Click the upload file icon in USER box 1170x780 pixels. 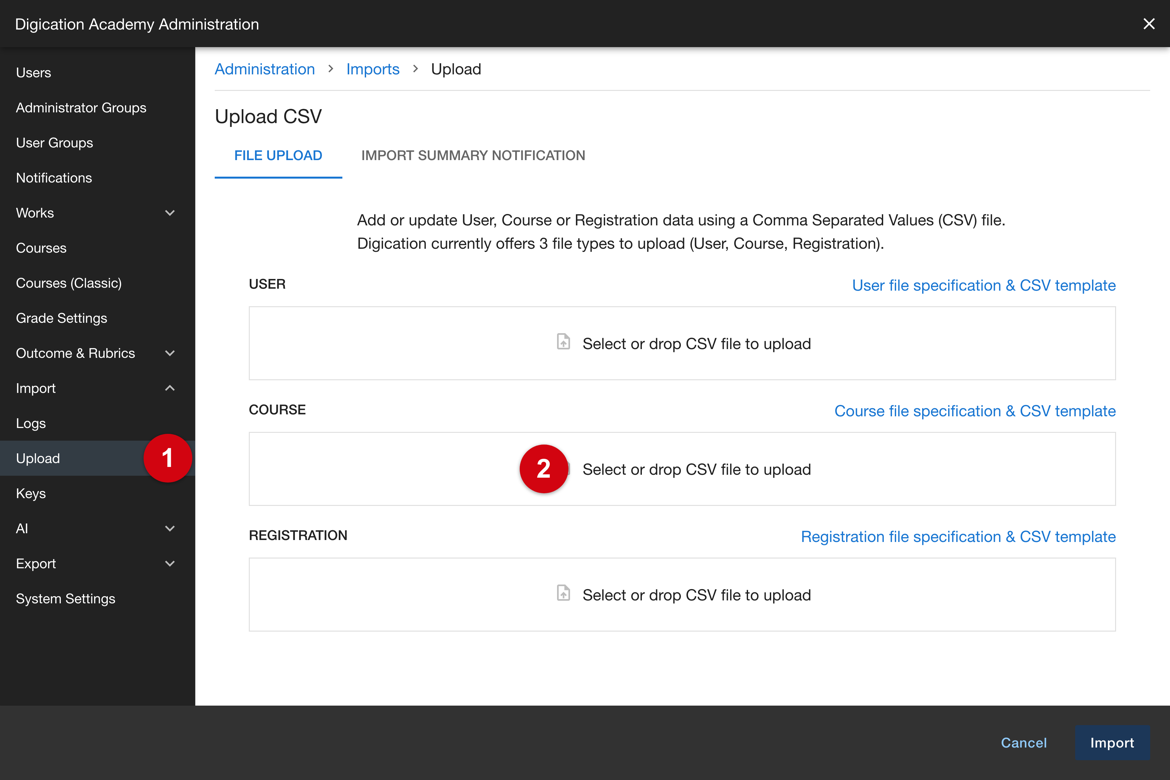point(563,342)
